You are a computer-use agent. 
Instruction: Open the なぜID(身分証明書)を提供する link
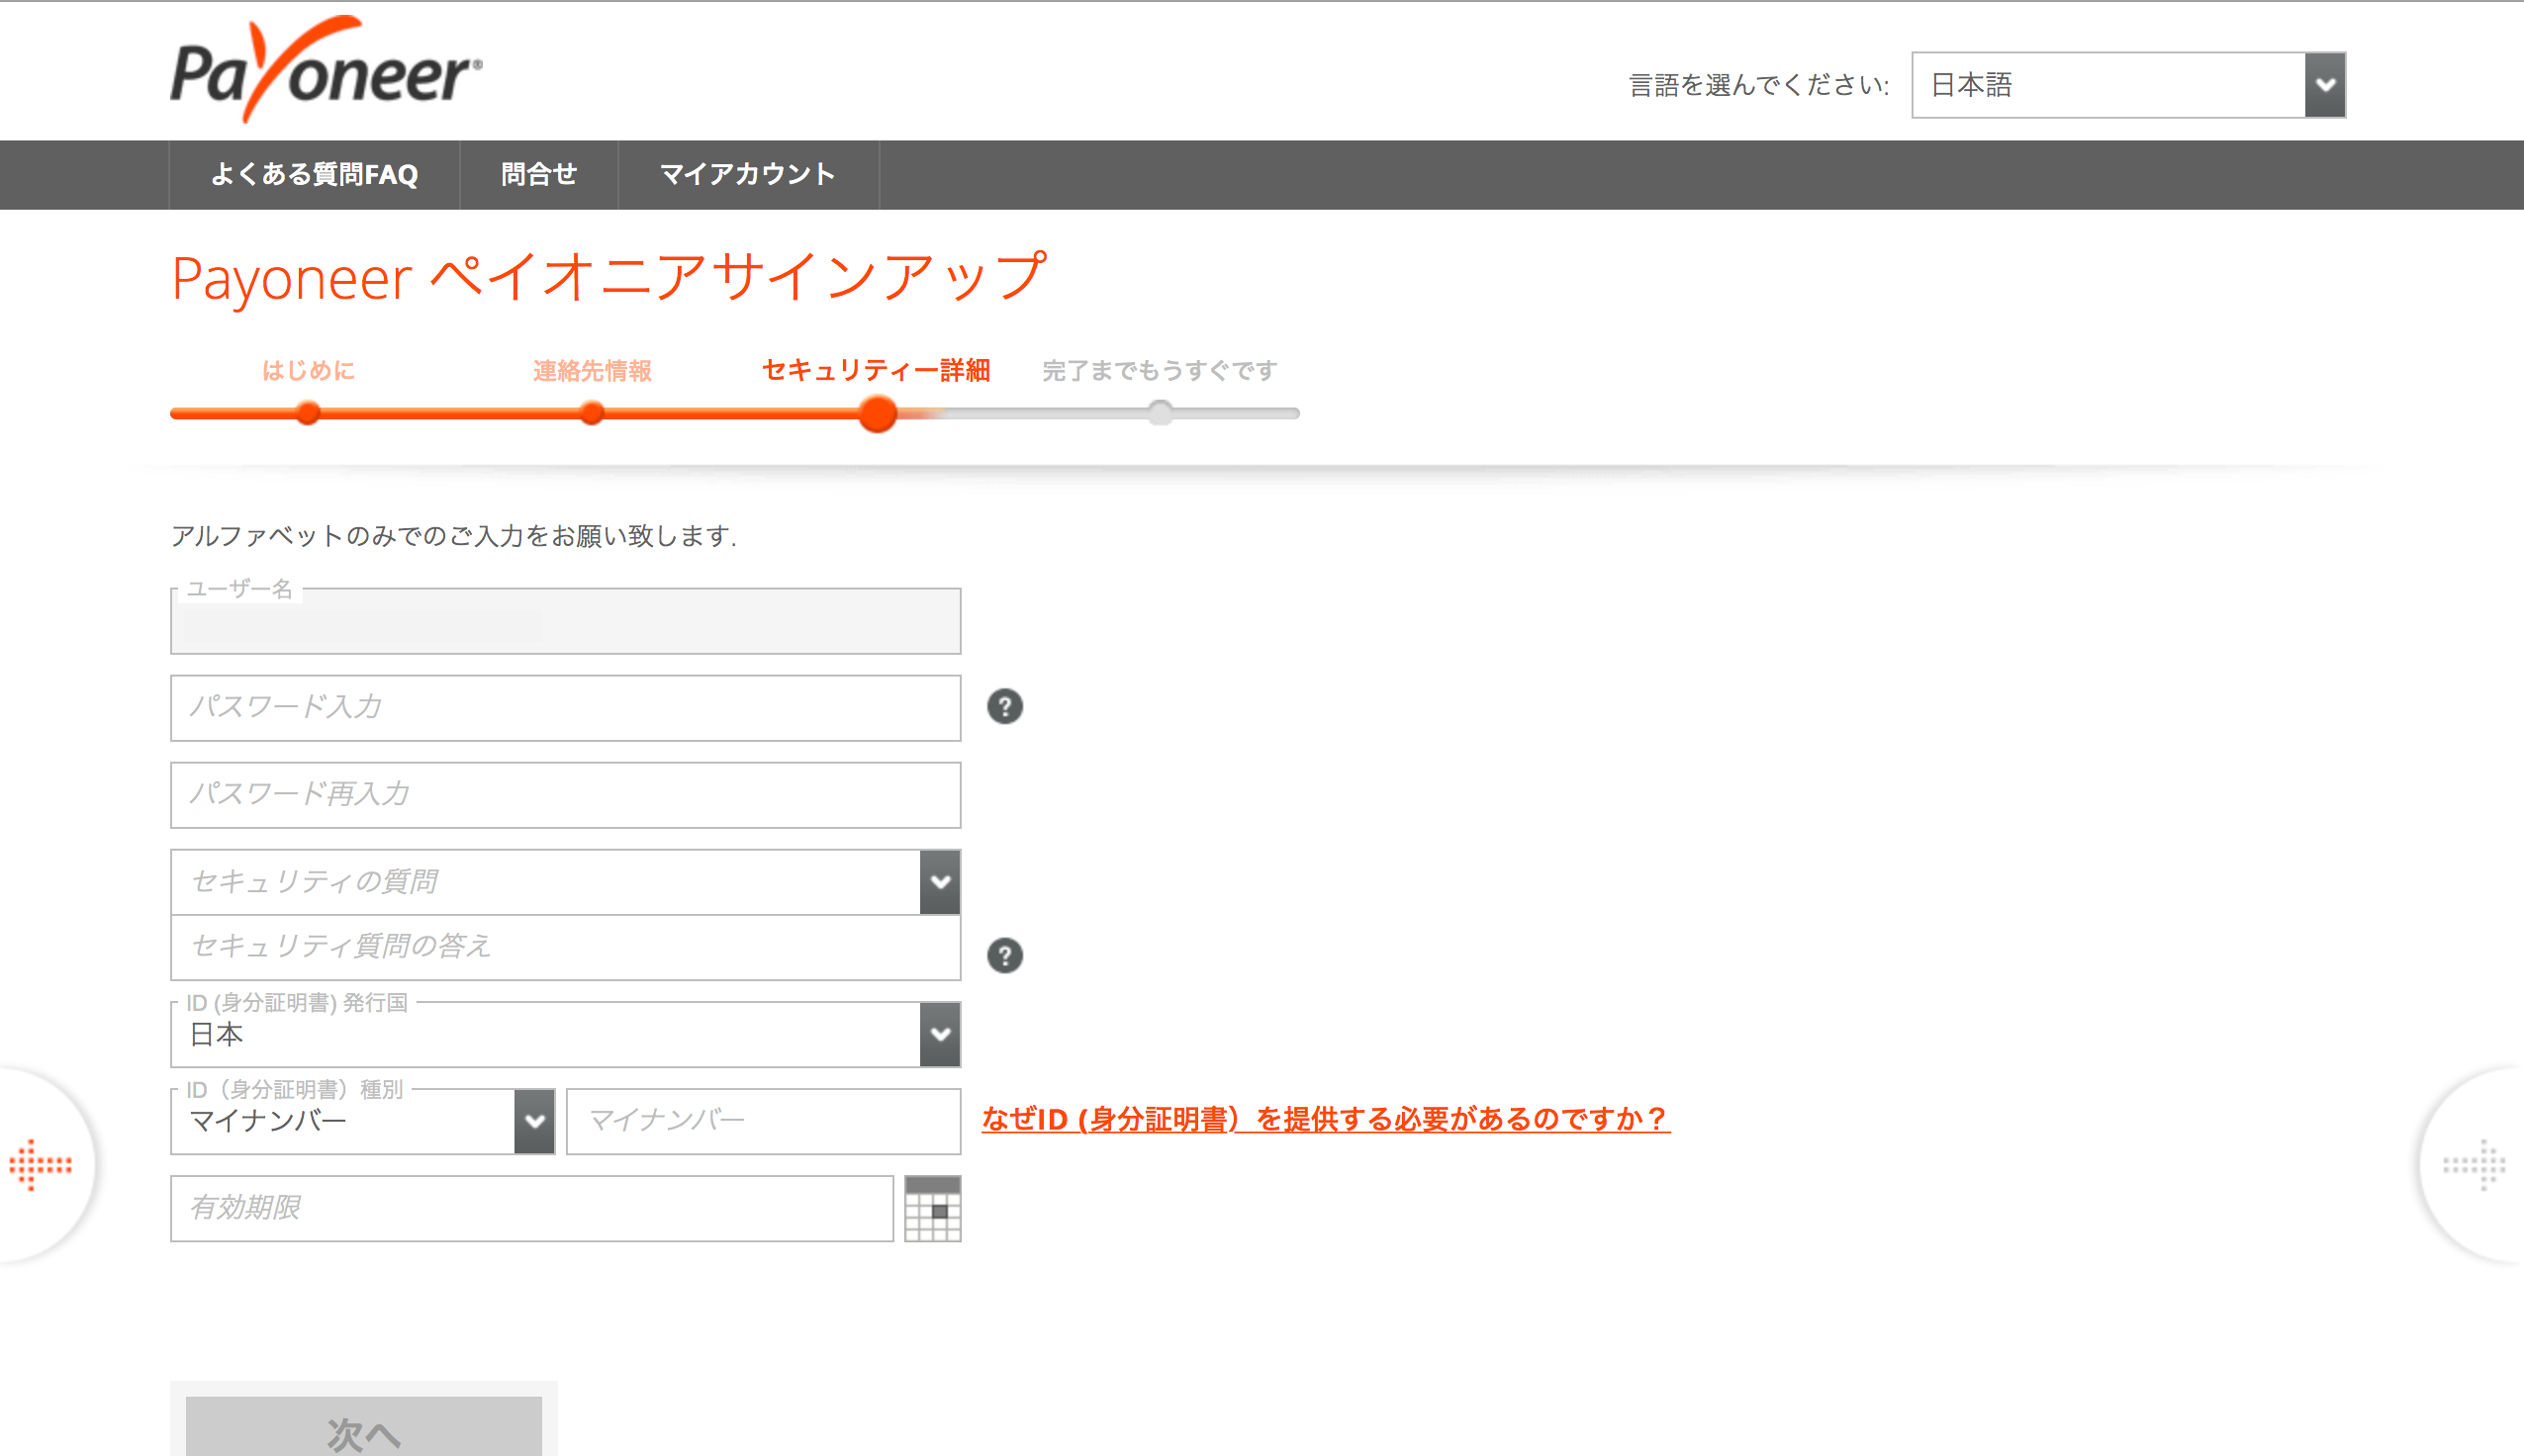(1326, 1119)
